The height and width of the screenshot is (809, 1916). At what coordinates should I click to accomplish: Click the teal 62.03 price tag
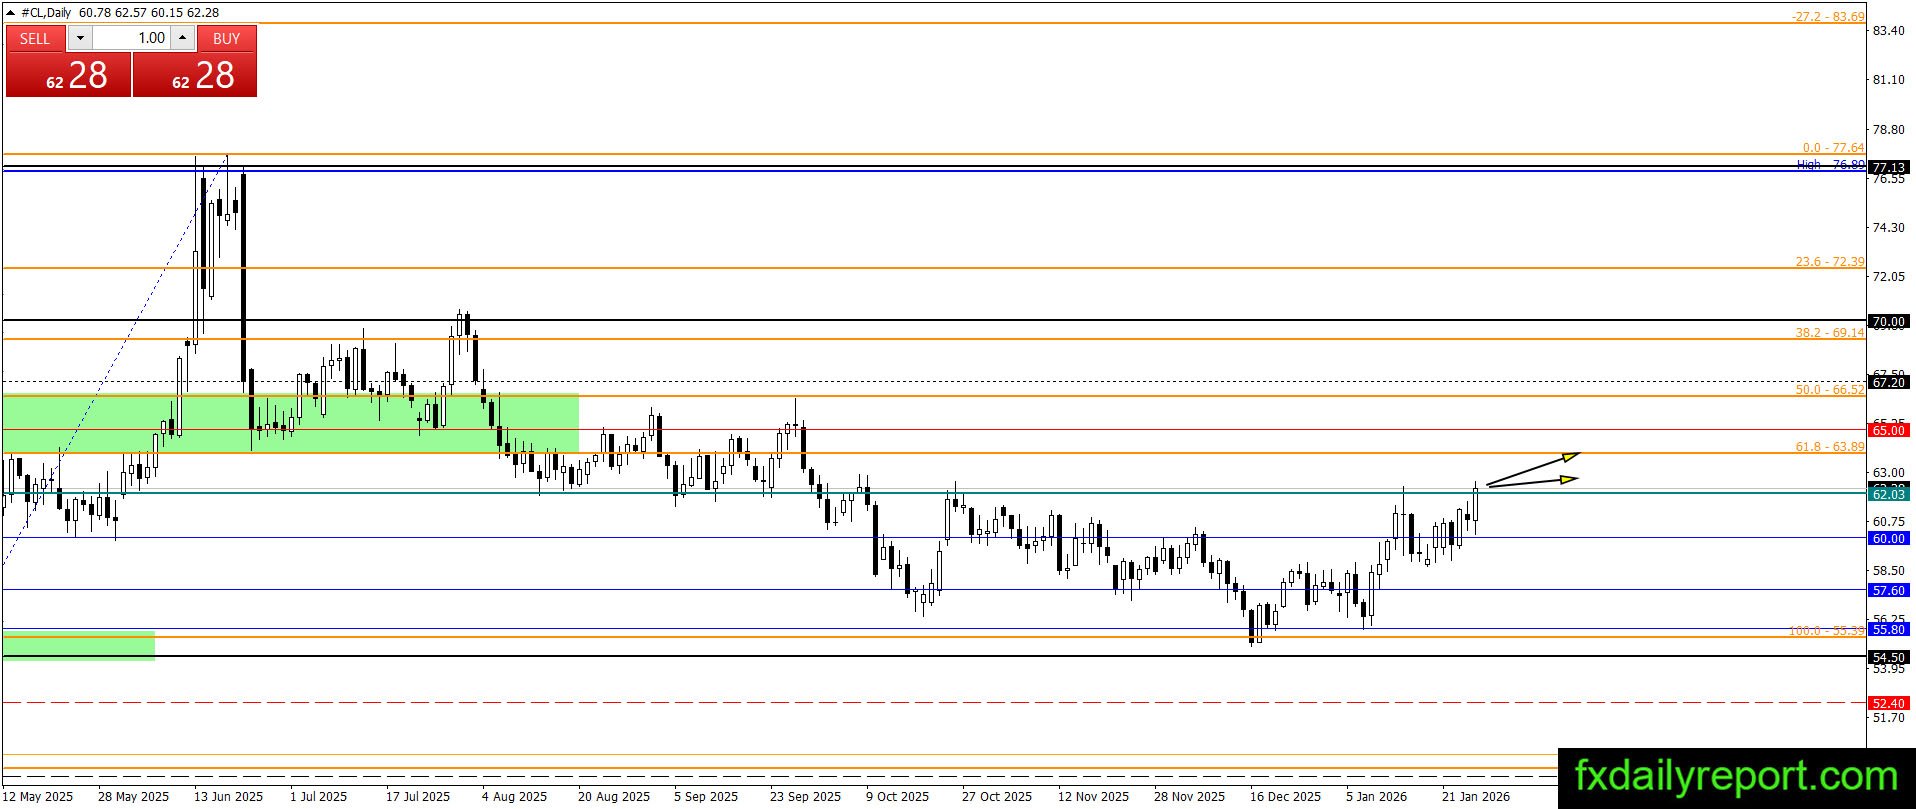pos(1889,494)
